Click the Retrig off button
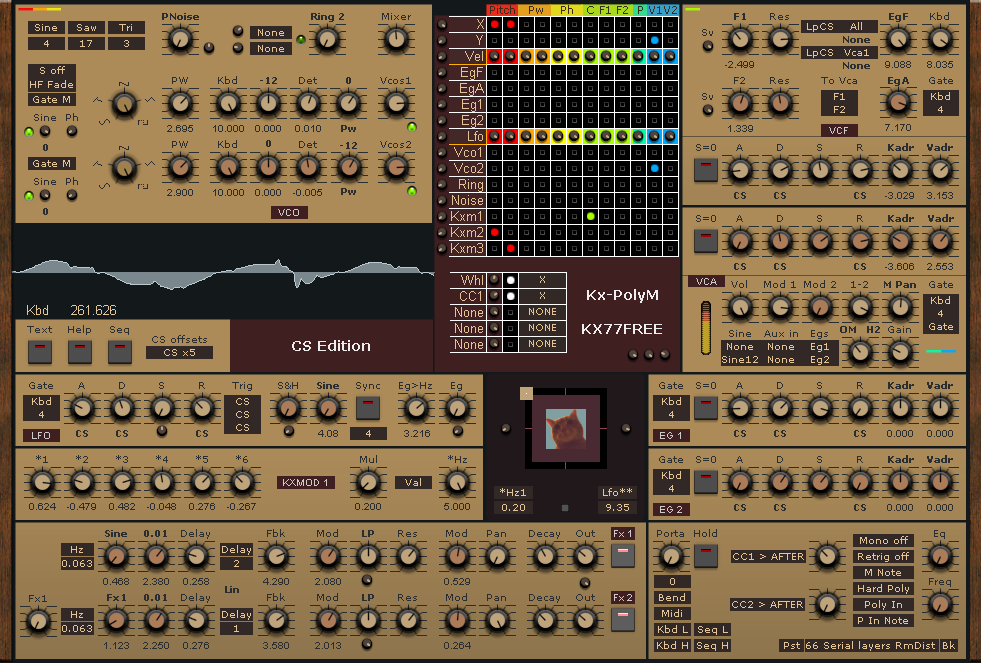Screen dimensions: 981x663 [x=883, y=556]
